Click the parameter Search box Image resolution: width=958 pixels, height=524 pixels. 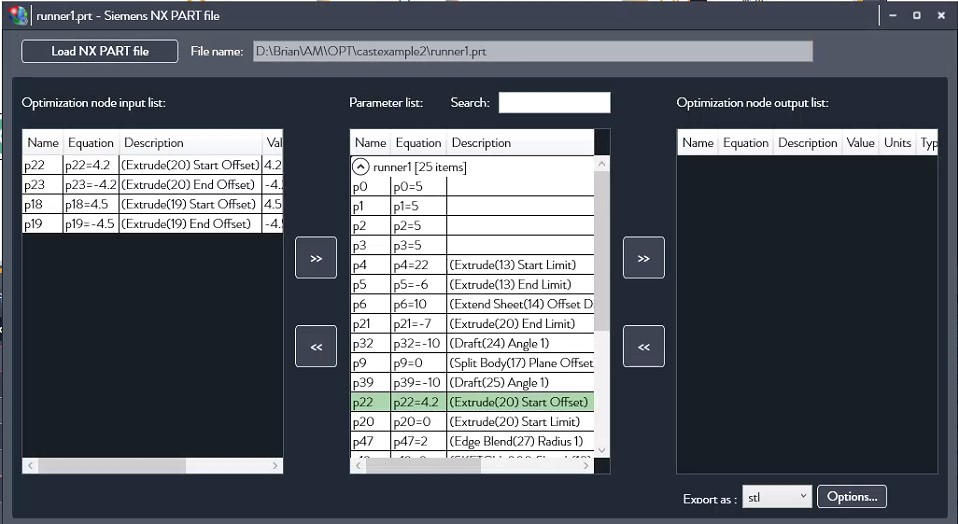click(x=554, y=103)
